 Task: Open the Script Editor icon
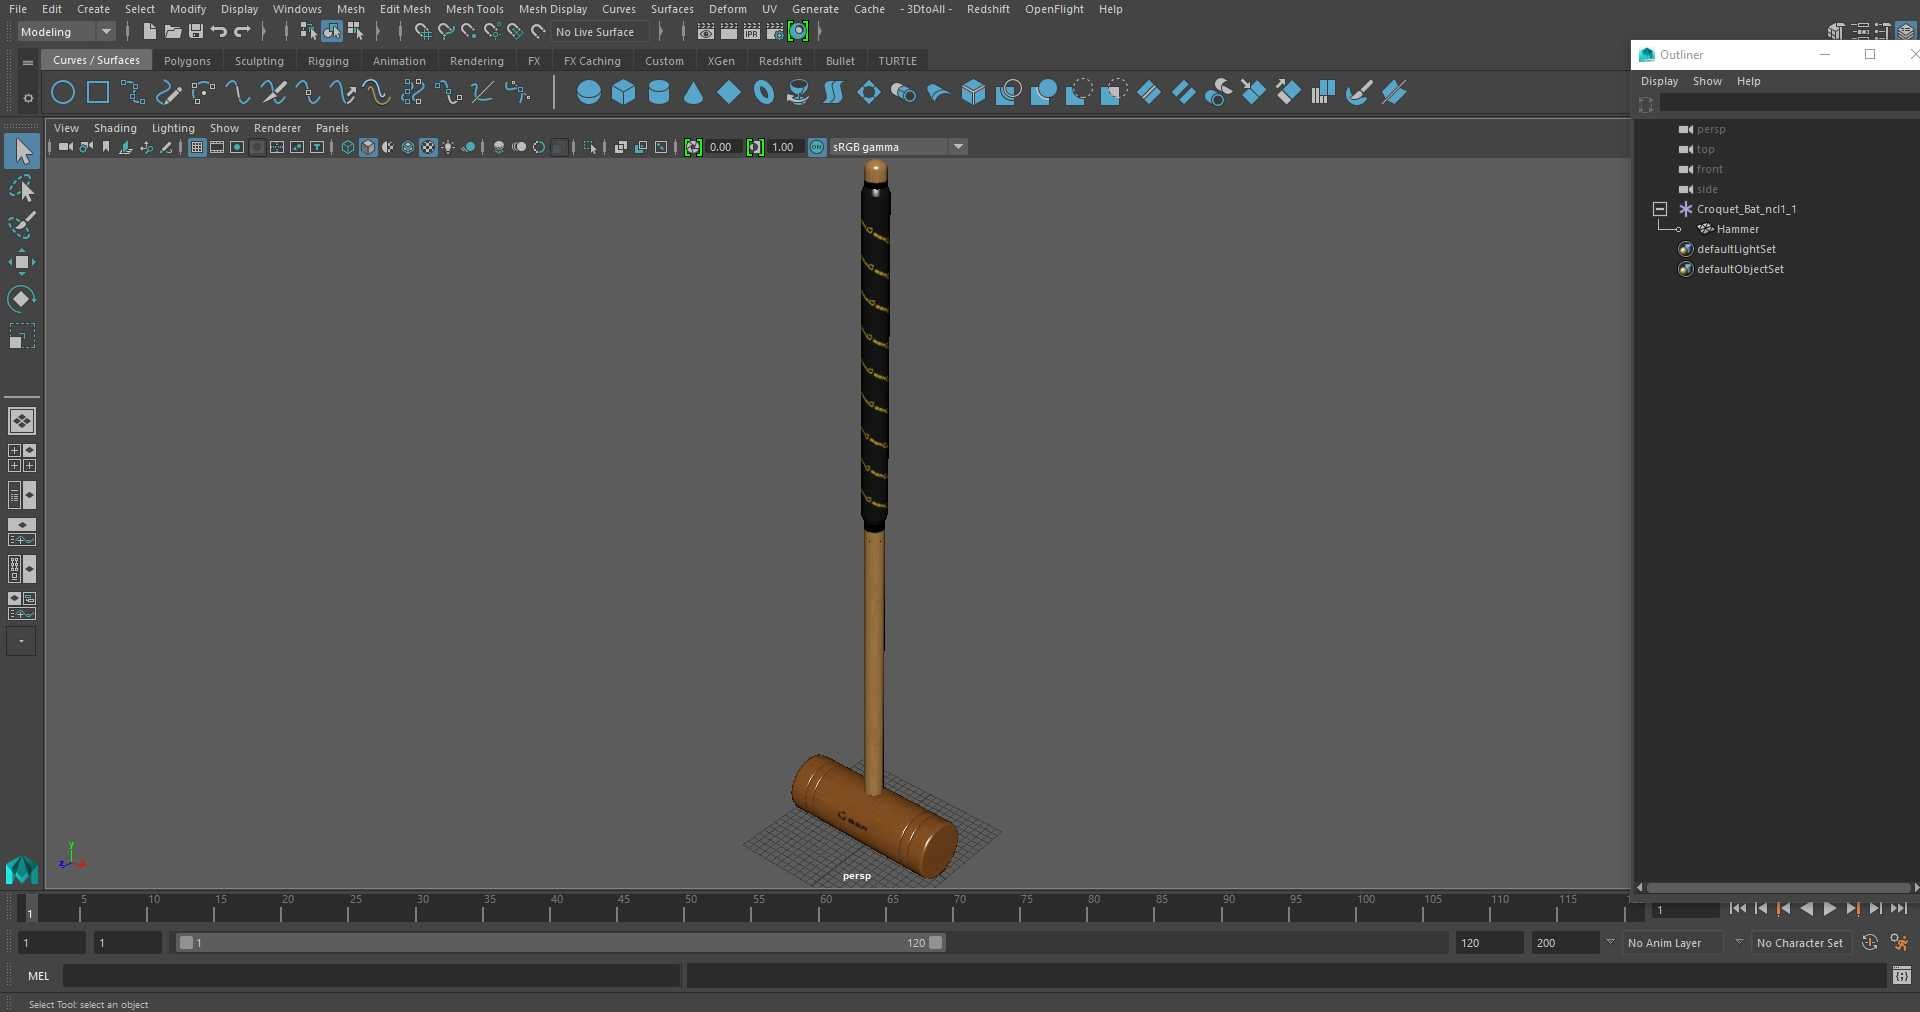1902,975
